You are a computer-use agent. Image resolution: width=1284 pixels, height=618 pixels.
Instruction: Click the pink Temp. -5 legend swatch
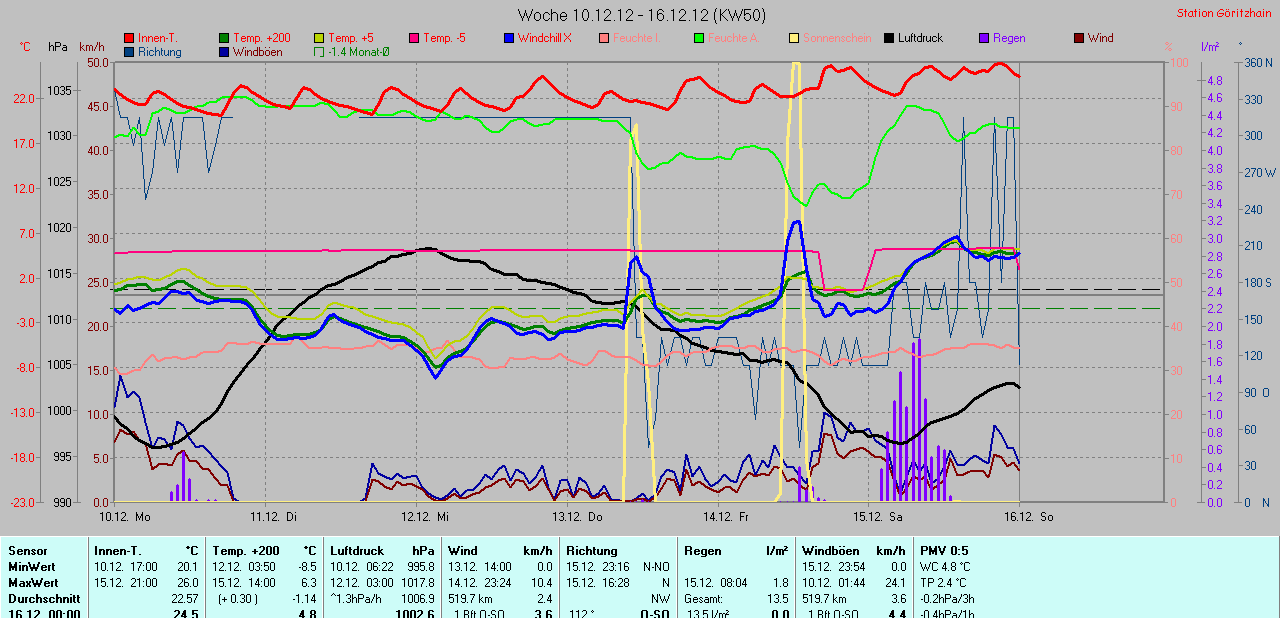tap(414, 38)
